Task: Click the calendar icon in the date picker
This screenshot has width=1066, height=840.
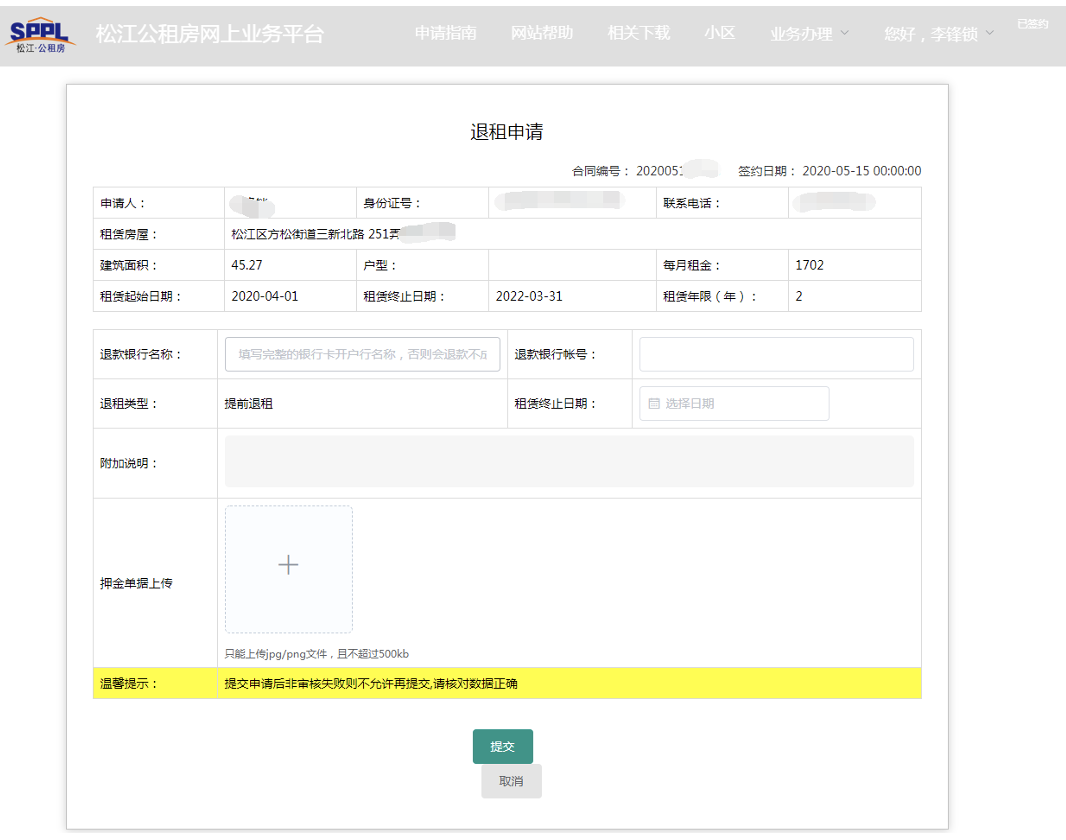Action: pyautogui.click(x=654, y=404)
